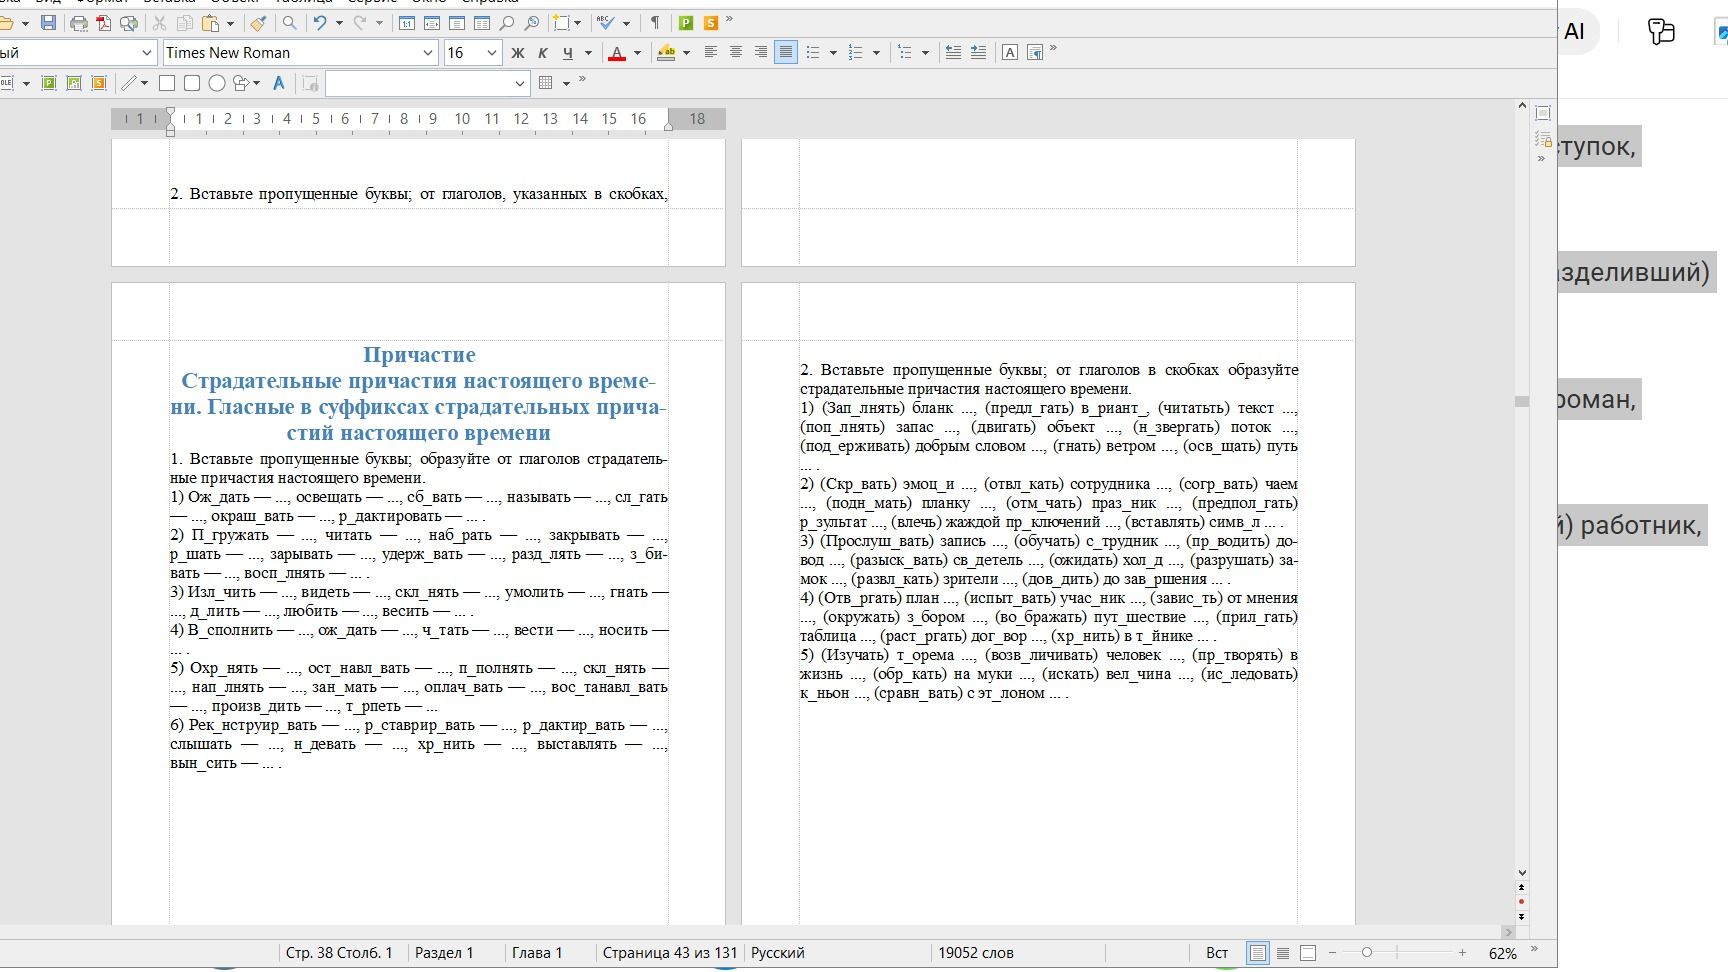Align the paragraph to the left
This screenshot has width=1728, height=972.
point(711,53)
